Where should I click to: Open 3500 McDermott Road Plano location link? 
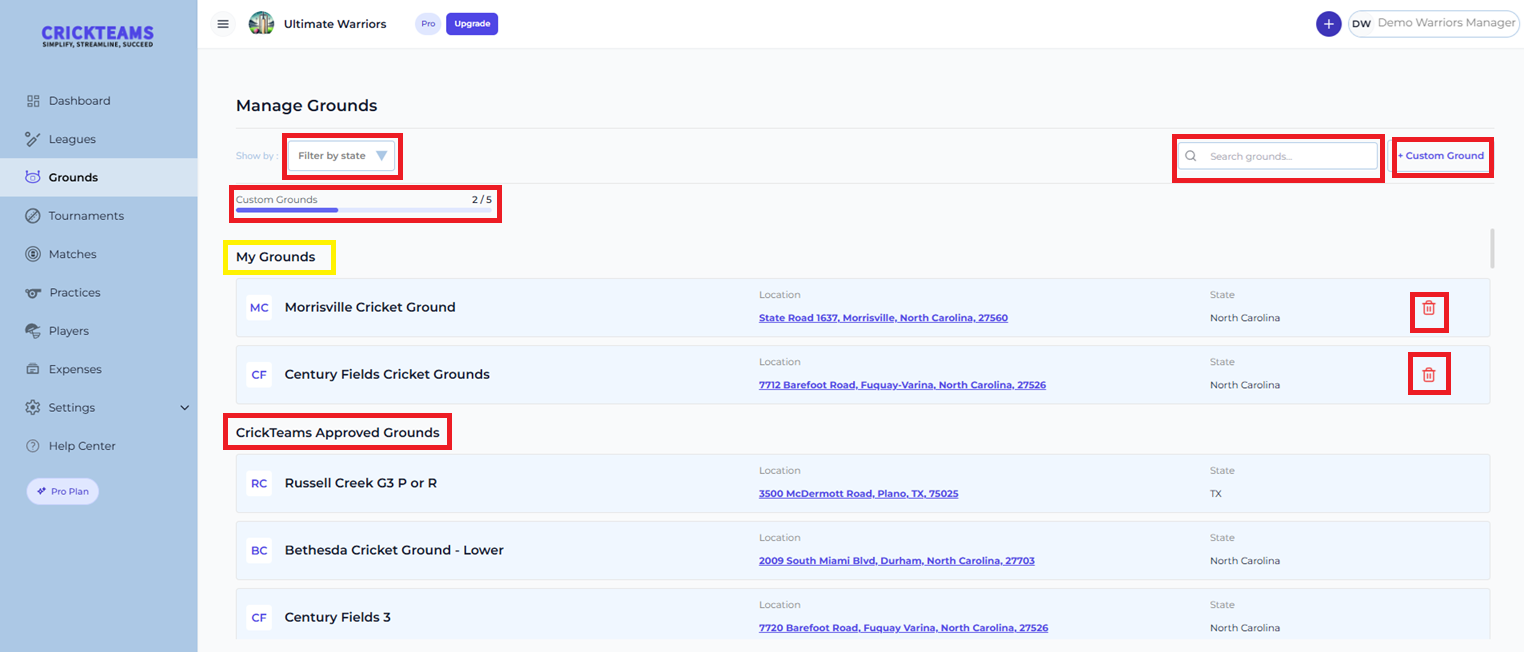tap(858, 493)
